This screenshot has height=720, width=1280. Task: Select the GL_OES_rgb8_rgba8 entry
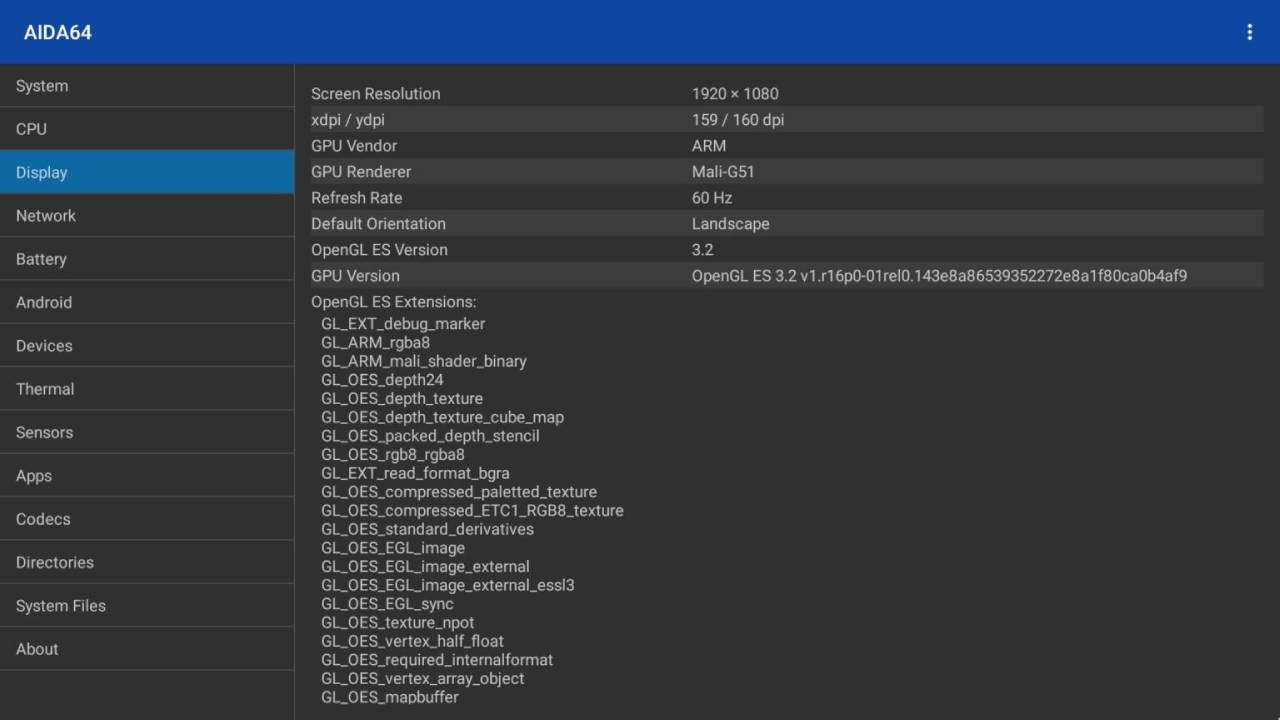tap(393, 454)
